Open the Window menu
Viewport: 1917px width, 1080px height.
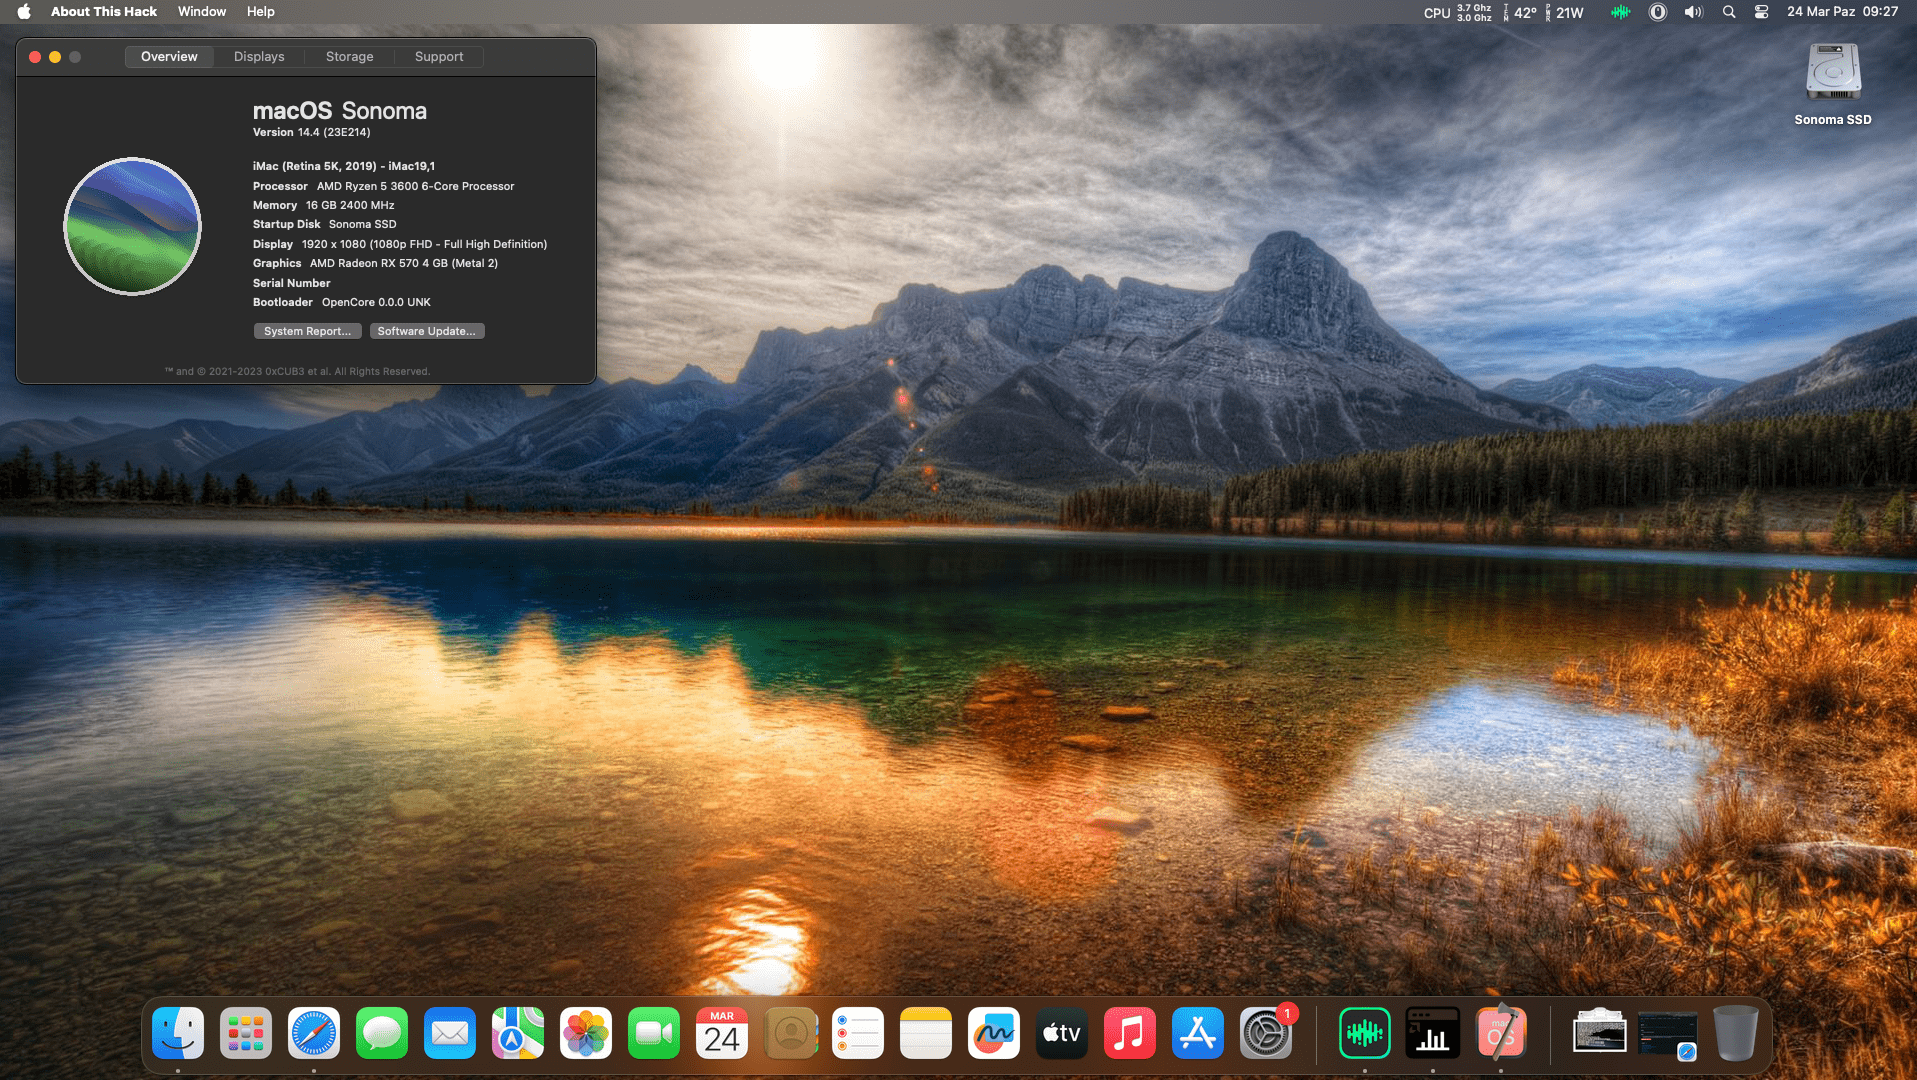[201, 12]
